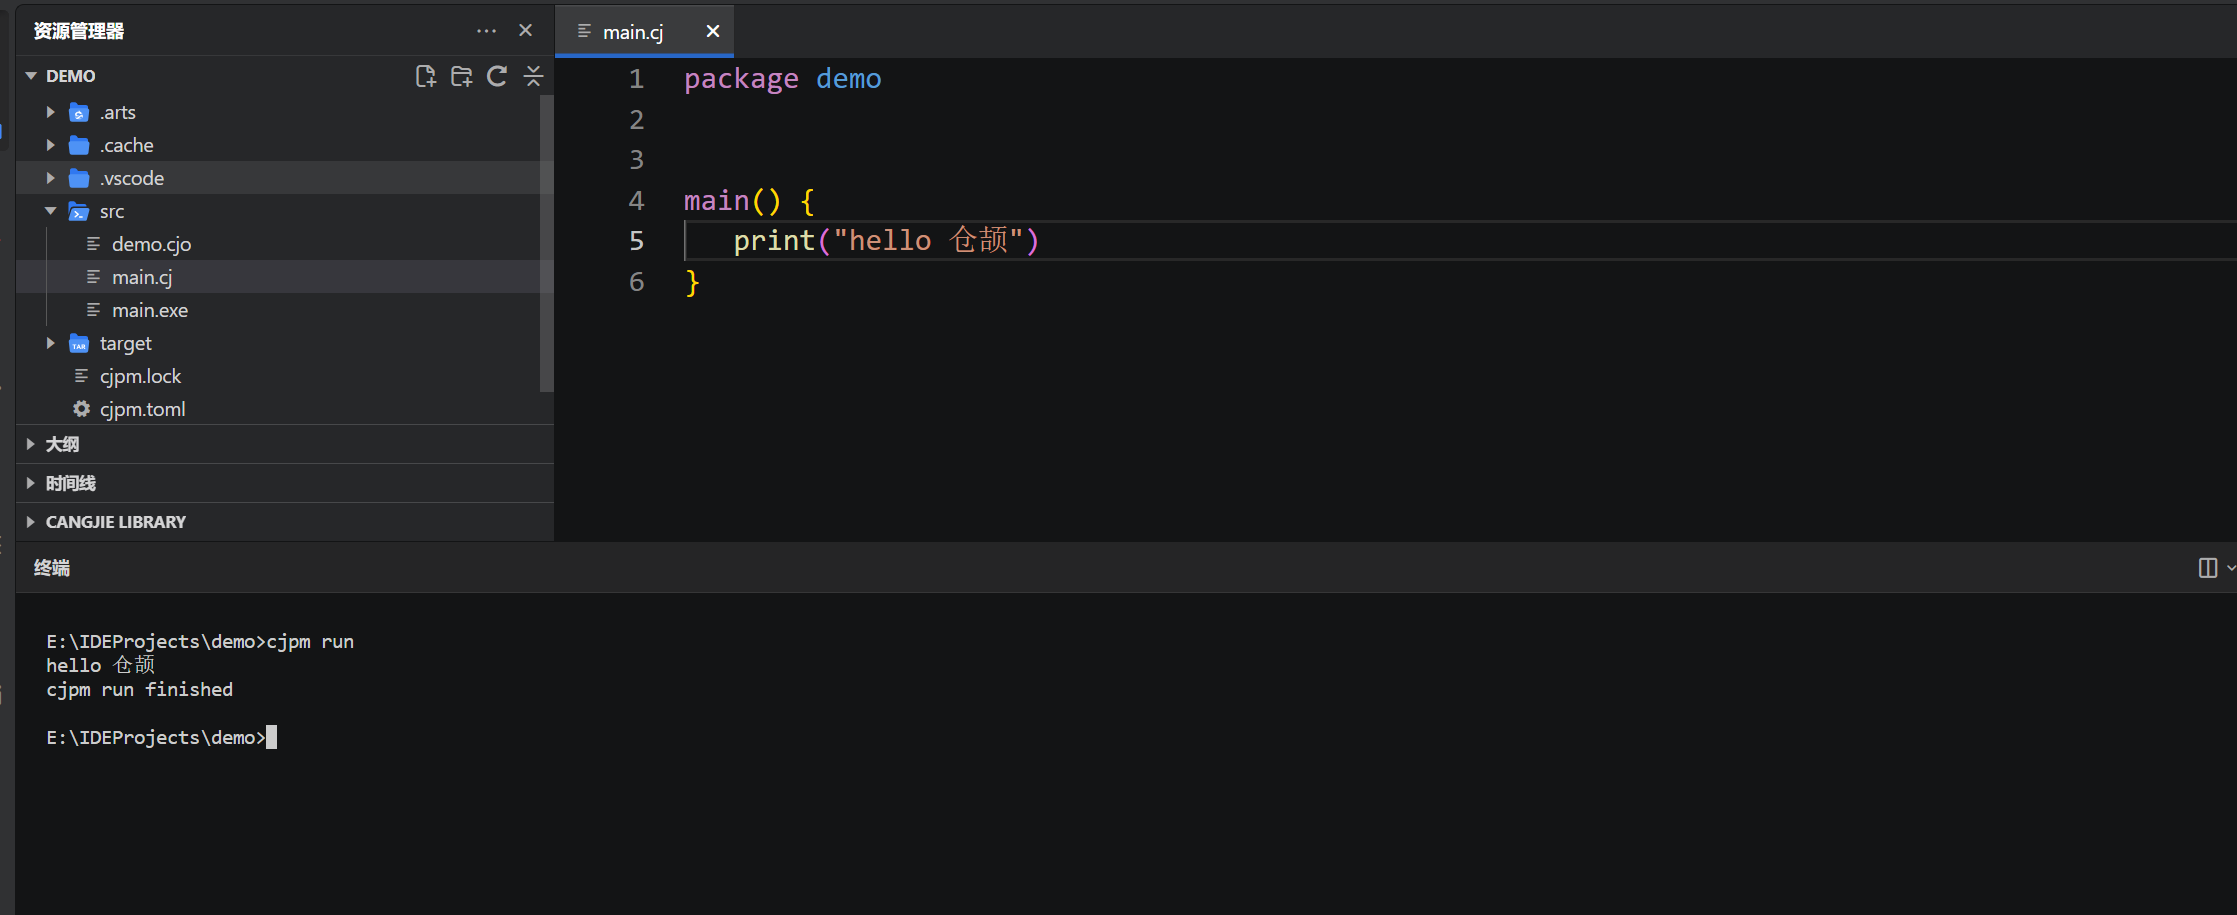Click the print statement on line 5
Viewport: 2237px width, 915px height.
[x=886, y=241]
